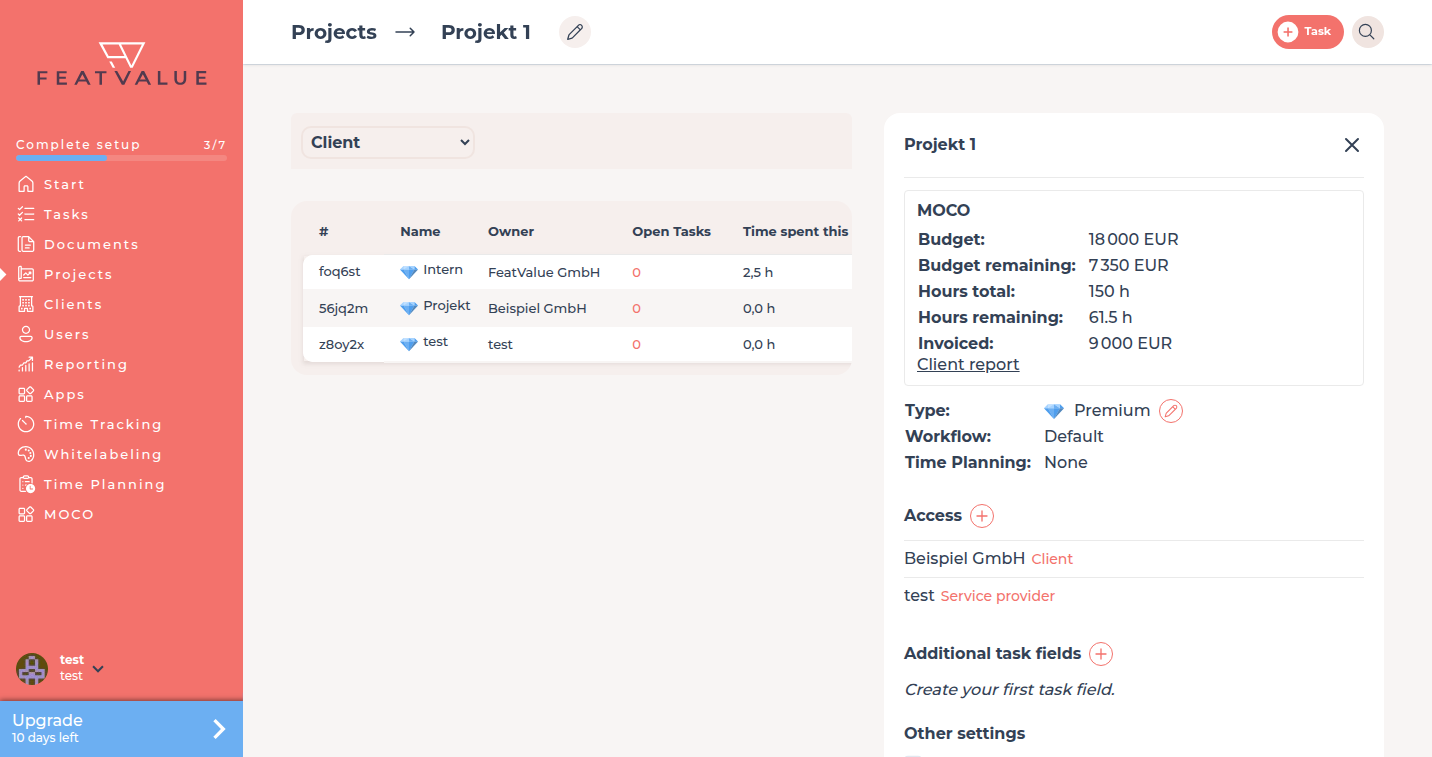Expand the test user account menu
This screenshot has width=1432, height=757.
tap(98, 669)
